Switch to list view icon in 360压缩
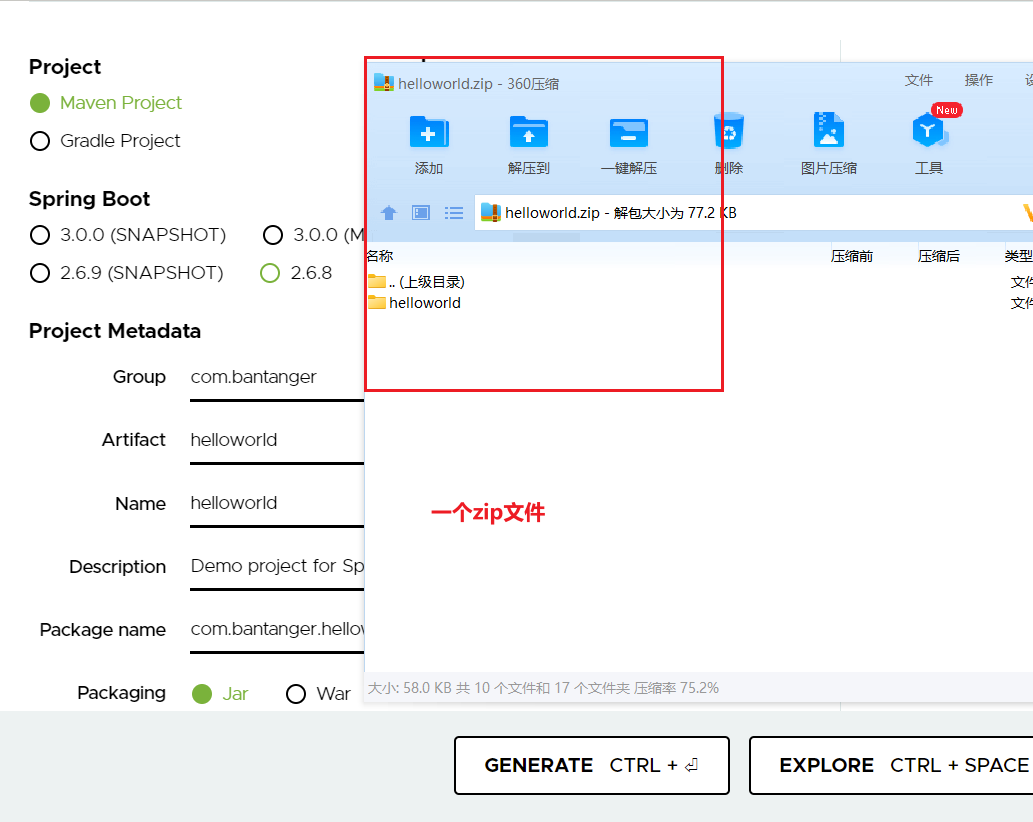This screenshot has height=822, width=1033. click(x=454, y=213)
